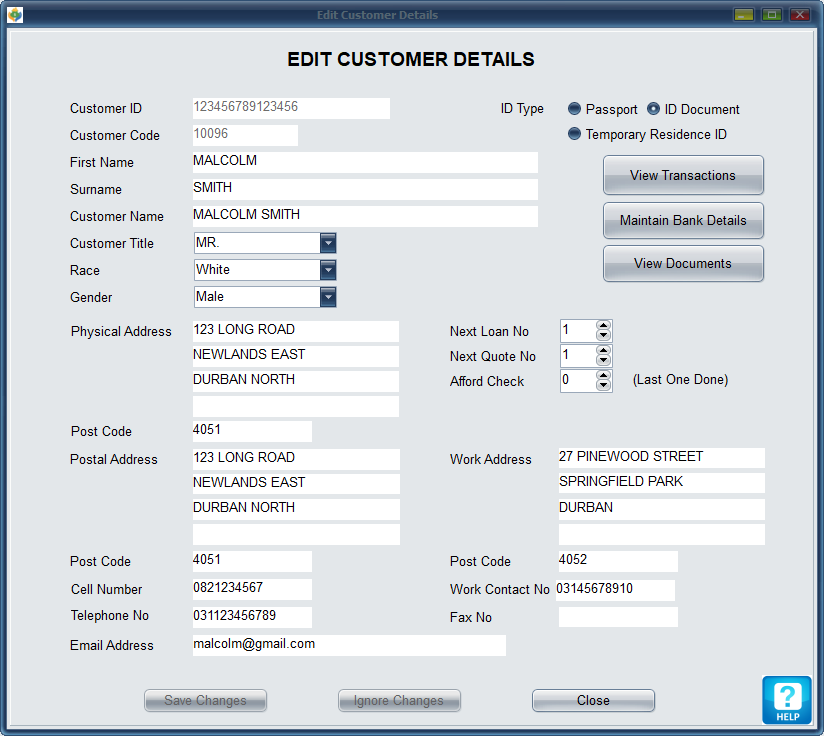Close the customer details form
Viewport: 824px width, 736px height.
(593, 700)
